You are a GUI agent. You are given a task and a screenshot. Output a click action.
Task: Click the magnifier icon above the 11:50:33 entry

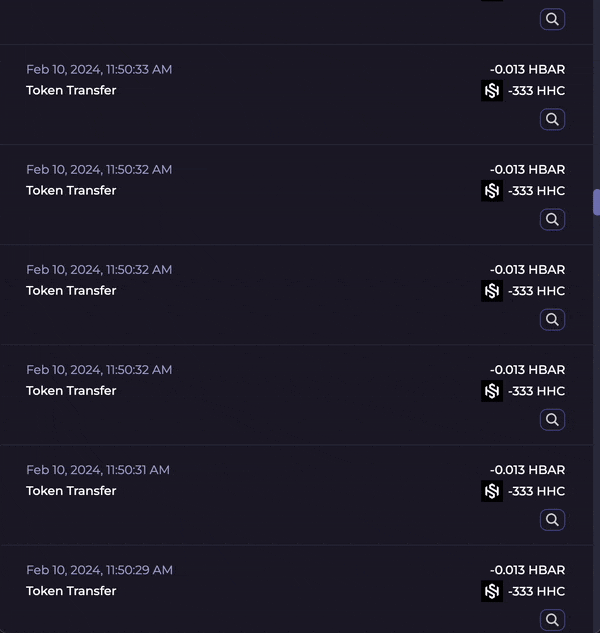[x=552, y=19]
